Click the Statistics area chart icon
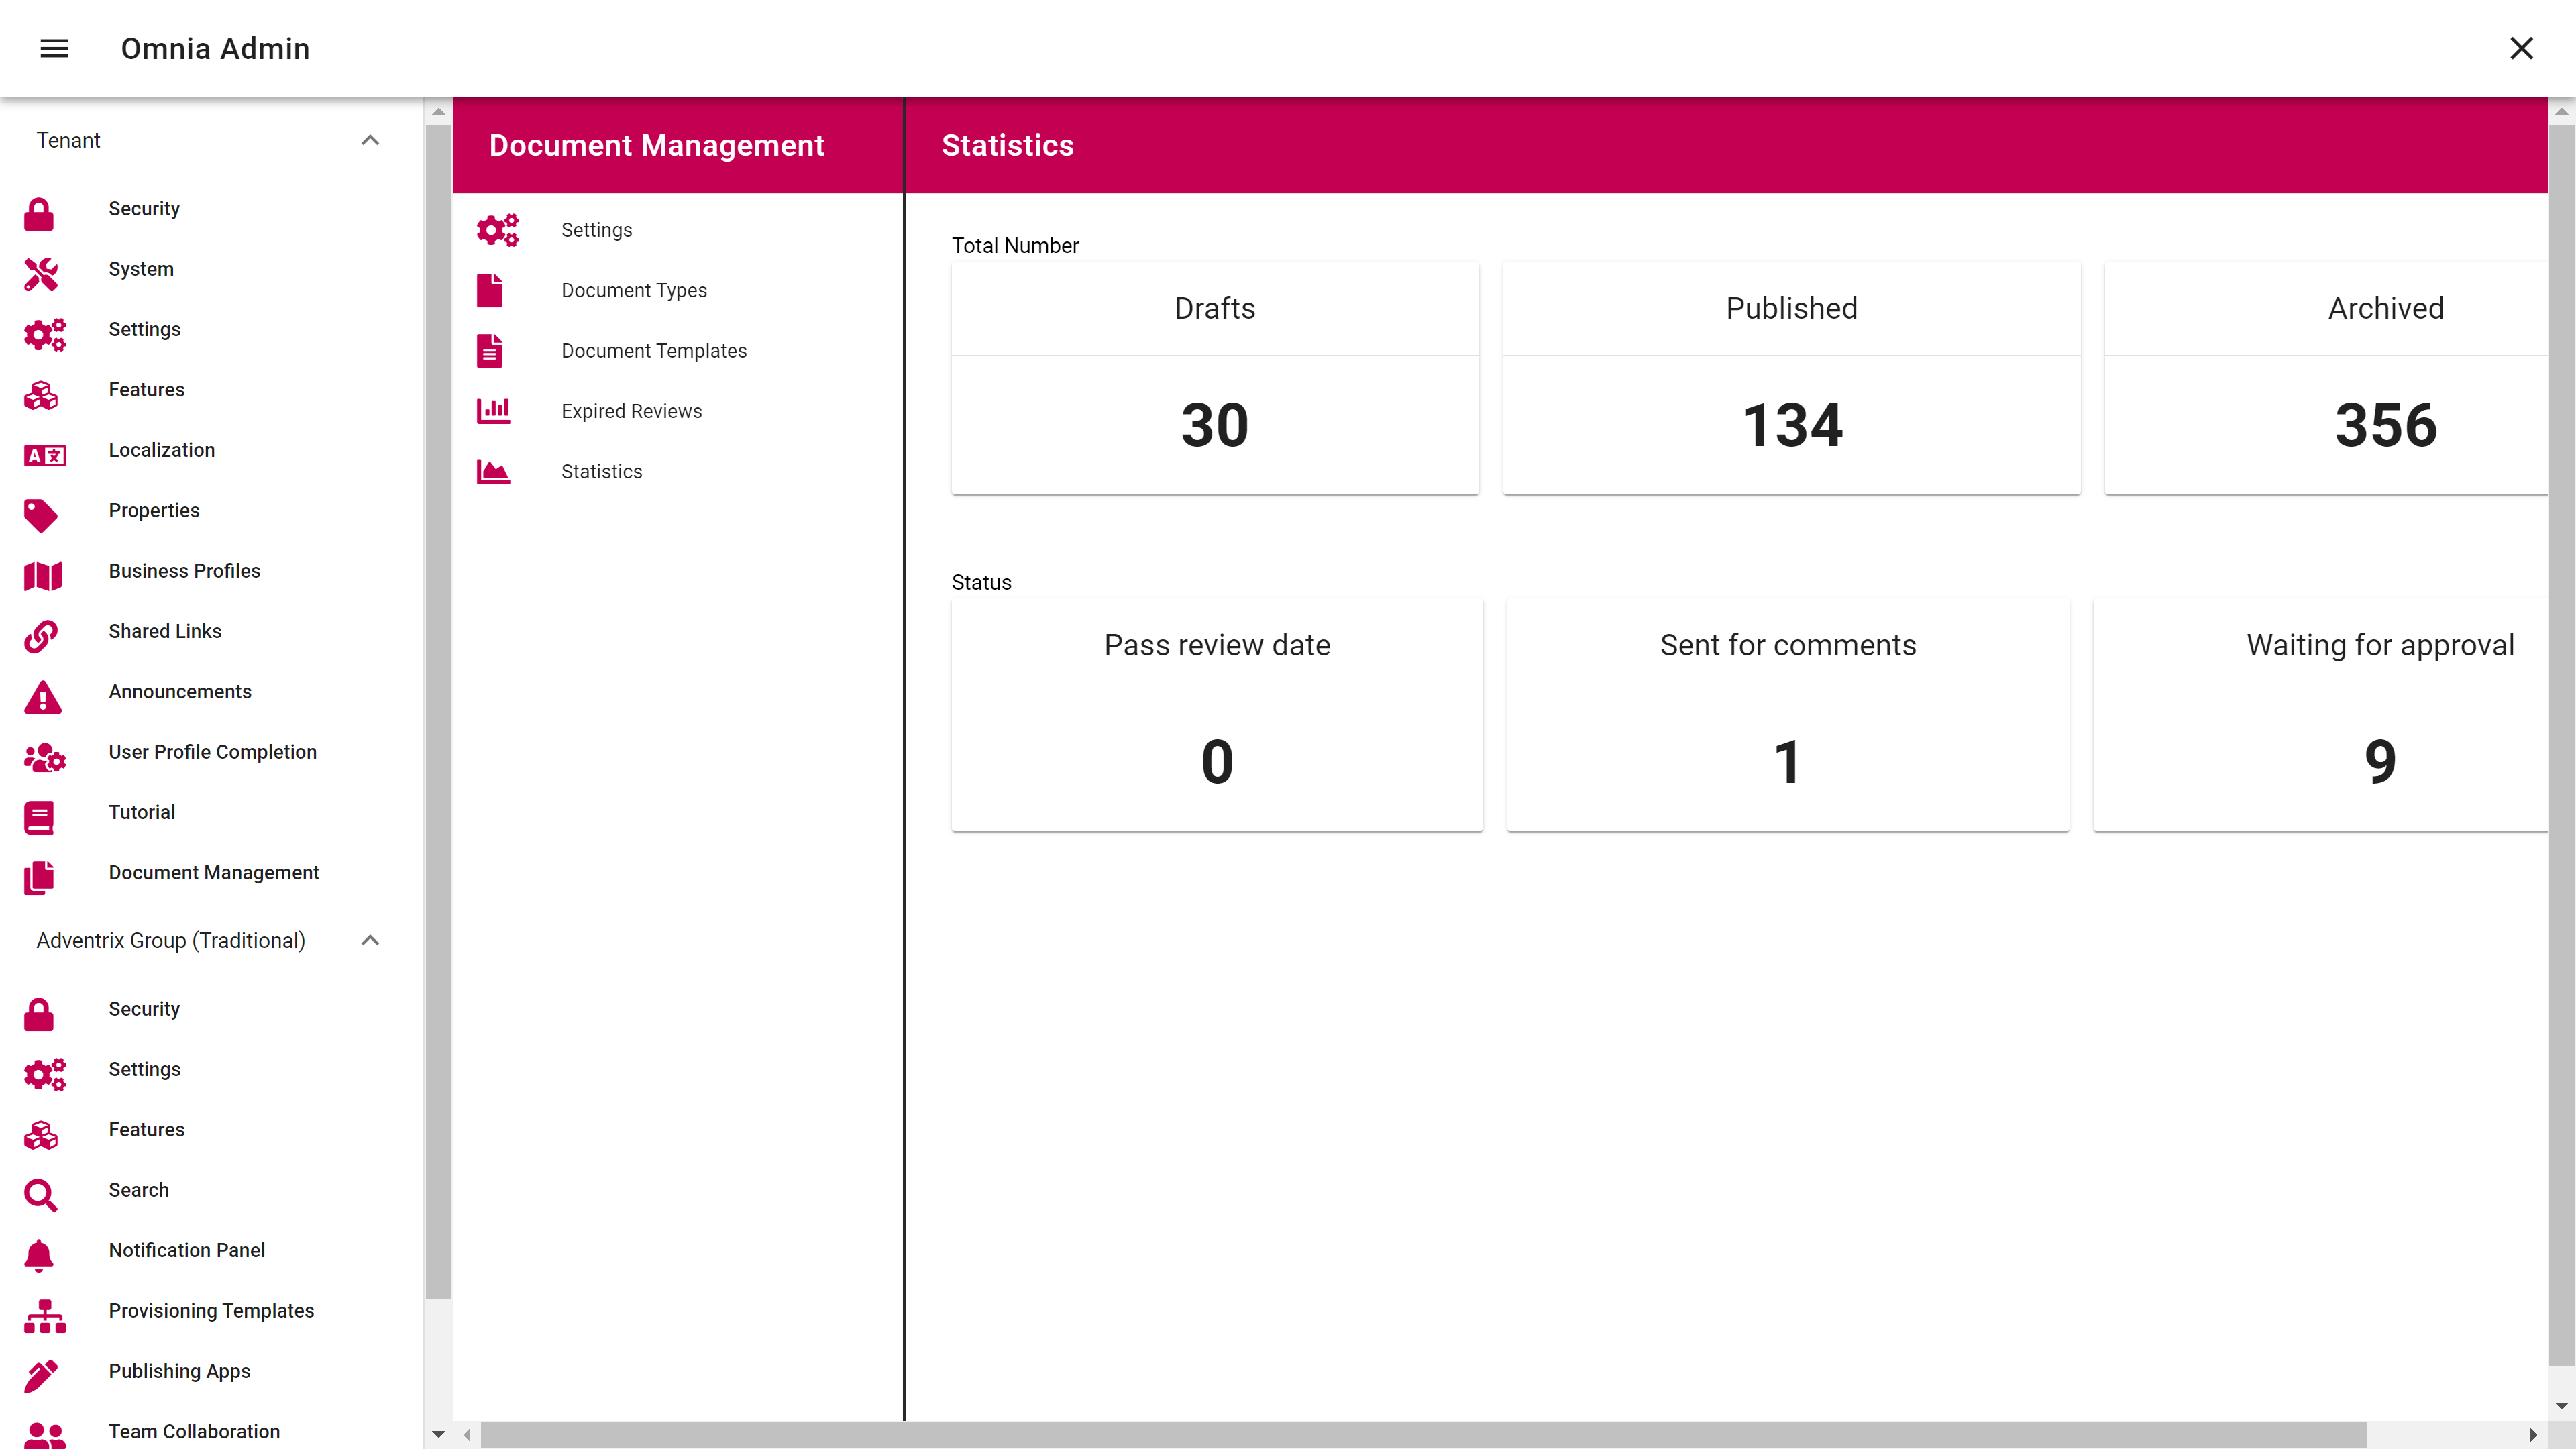This screenshot has height=1449, width=2576. [494, 471]
